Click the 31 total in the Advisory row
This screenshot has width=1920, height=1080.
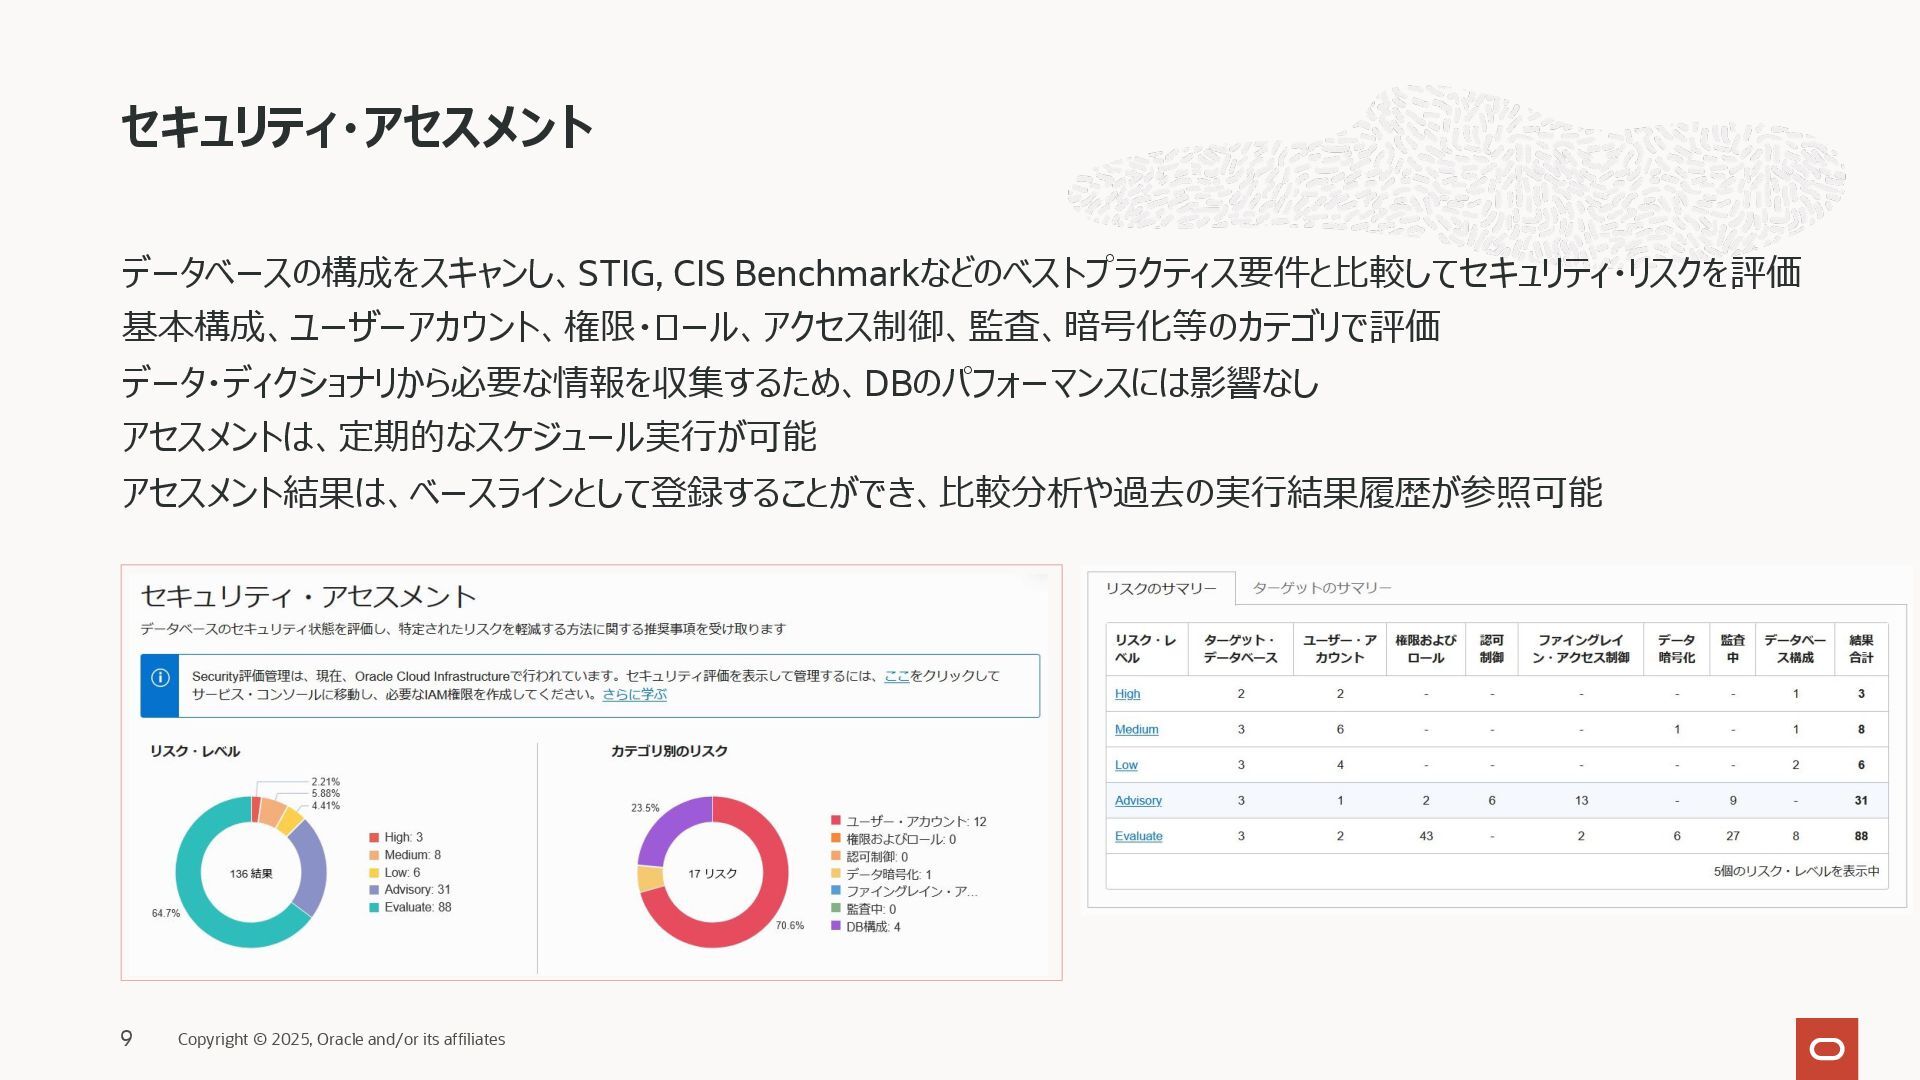(1861, 801)
